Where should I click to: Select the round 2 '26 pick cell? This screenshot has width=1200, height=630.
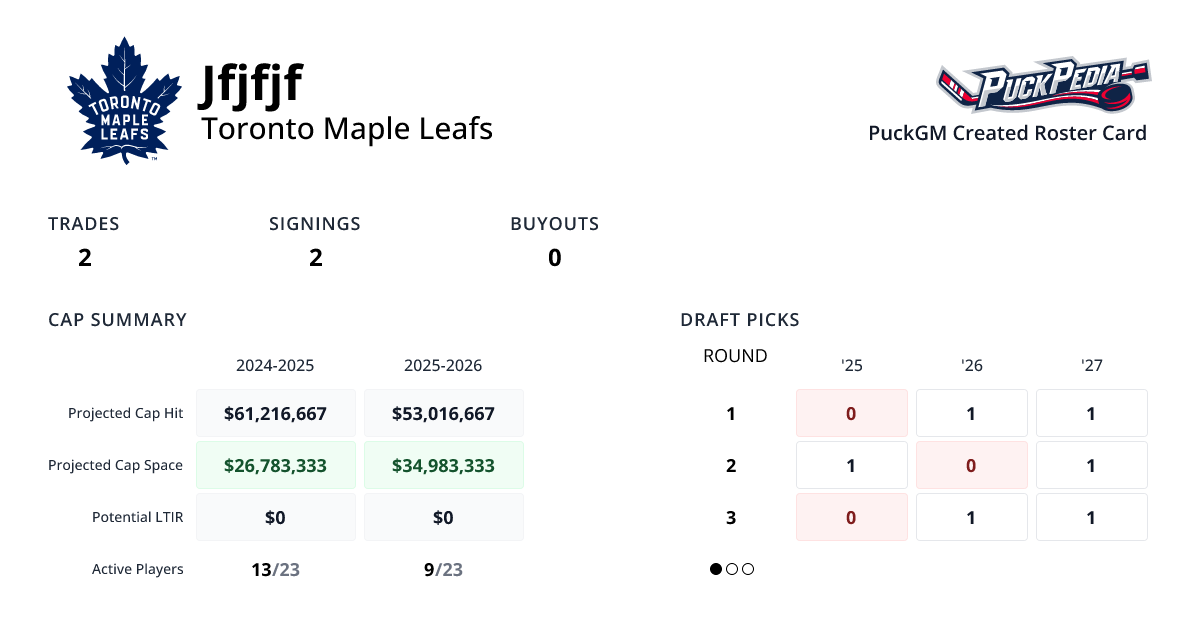971,465
